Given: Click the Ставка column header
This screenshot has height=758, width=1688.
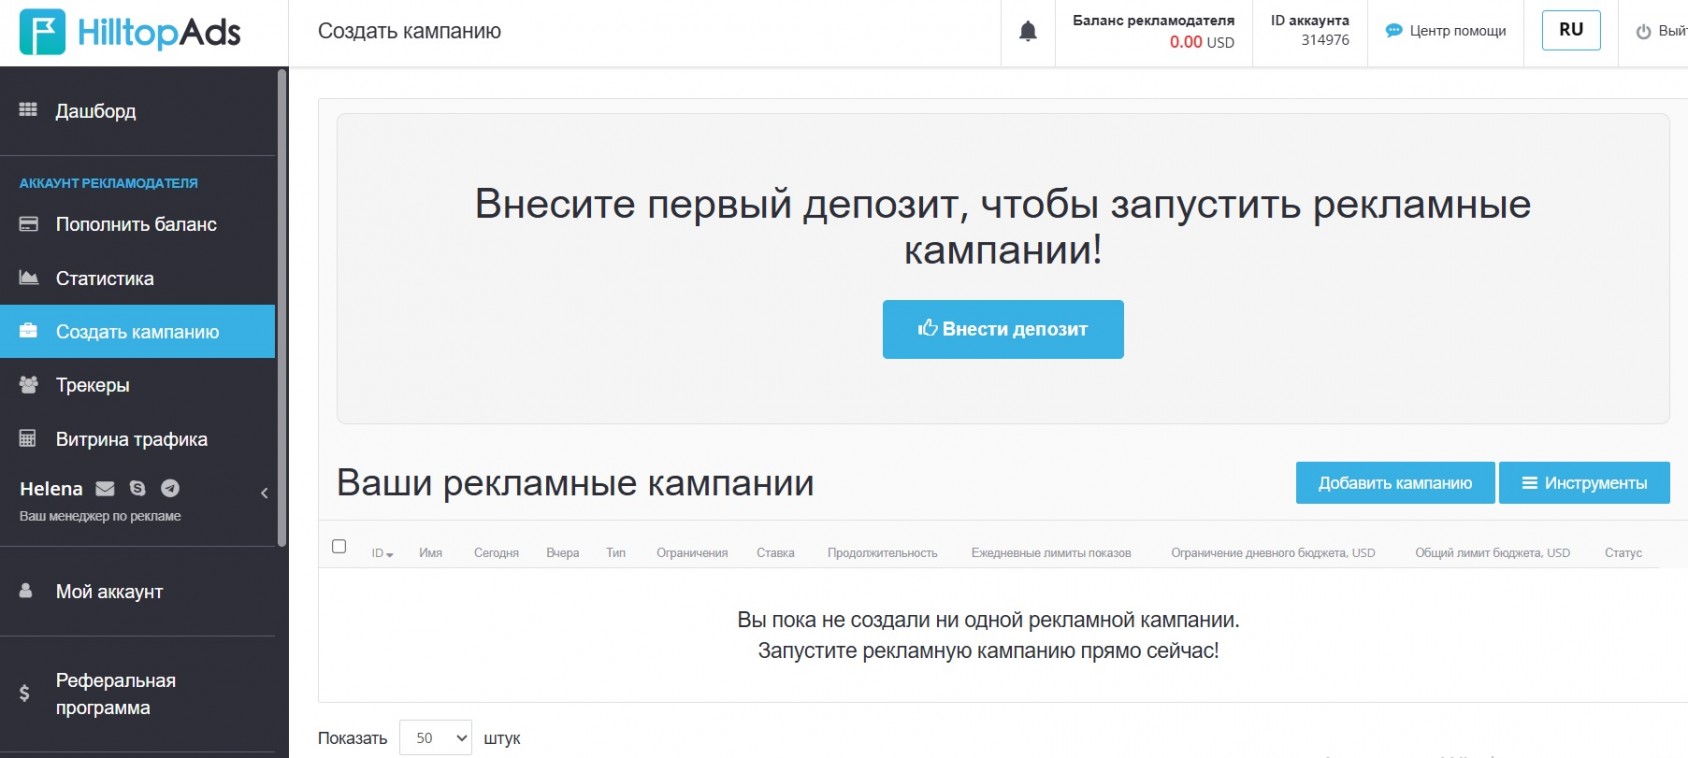Looking at the screenshot, I should [775, 553].
